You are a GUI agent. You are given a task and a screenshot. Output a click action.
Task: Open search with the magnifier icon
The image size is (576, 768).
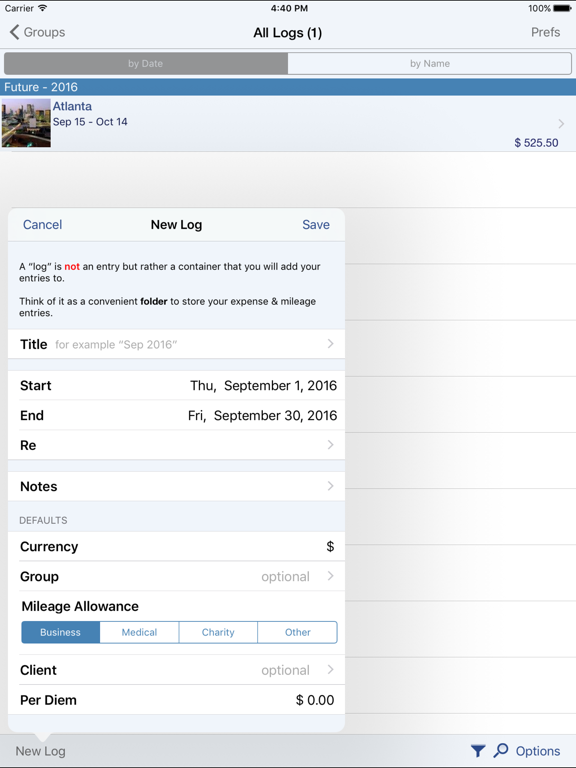[500, 750]
